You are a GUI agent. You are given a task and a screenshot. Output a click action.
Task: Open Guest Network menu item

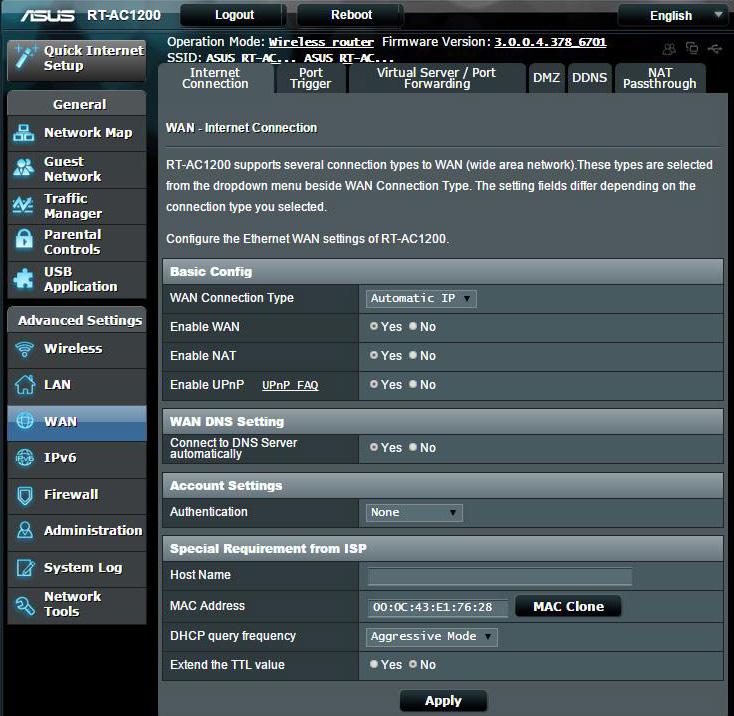pos(77,169)
